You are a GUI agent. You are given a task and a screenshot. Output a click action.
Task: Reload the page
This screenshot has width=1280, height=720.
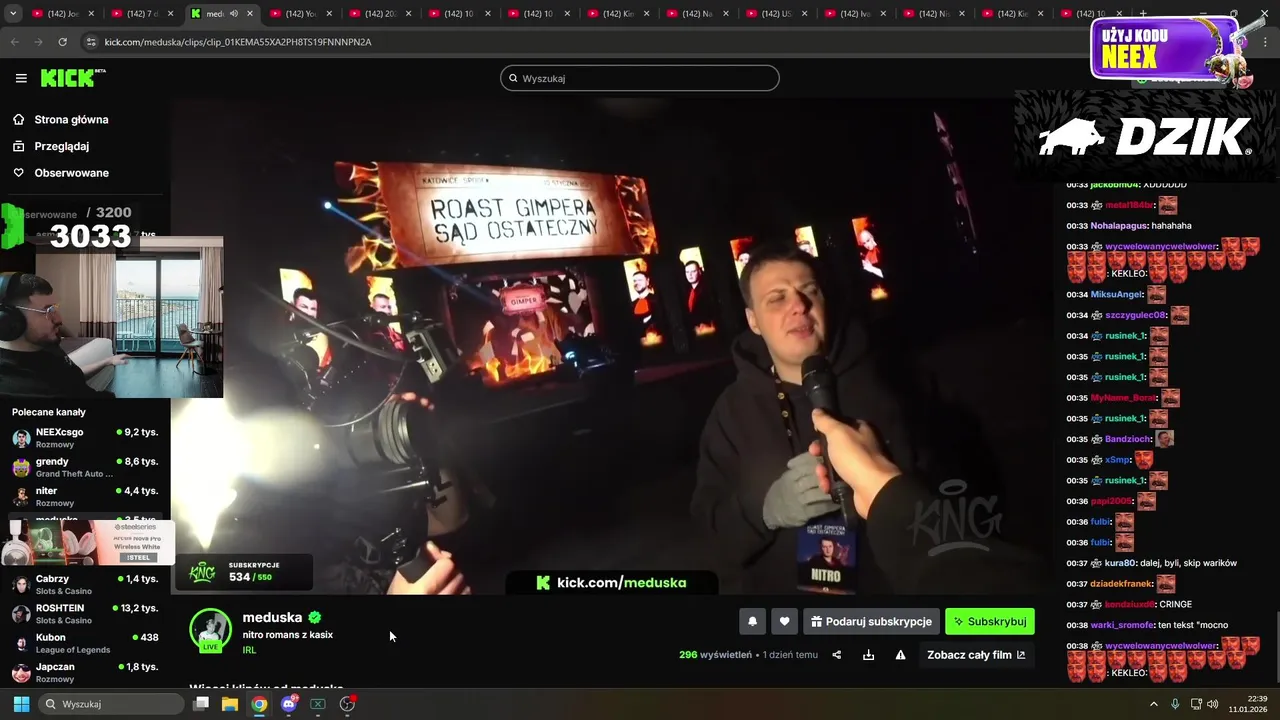coord(63,42)
